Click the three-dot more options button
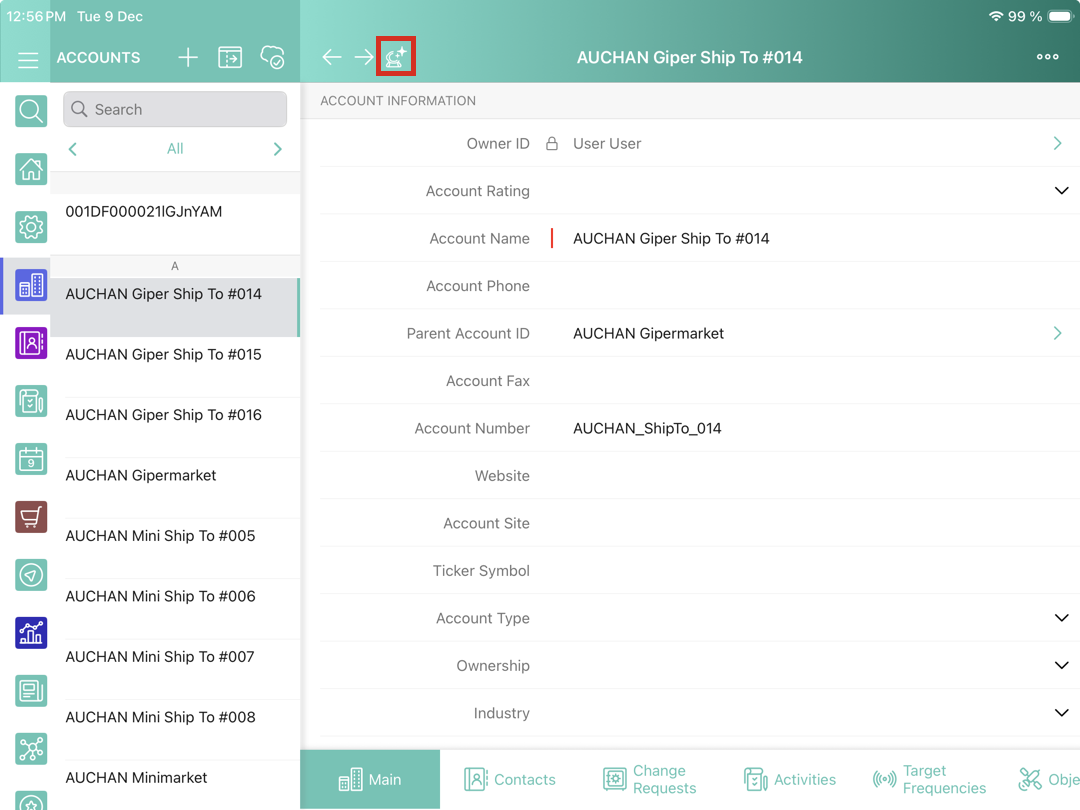This screenshot has width=1080, height=810. point(1047,57)
